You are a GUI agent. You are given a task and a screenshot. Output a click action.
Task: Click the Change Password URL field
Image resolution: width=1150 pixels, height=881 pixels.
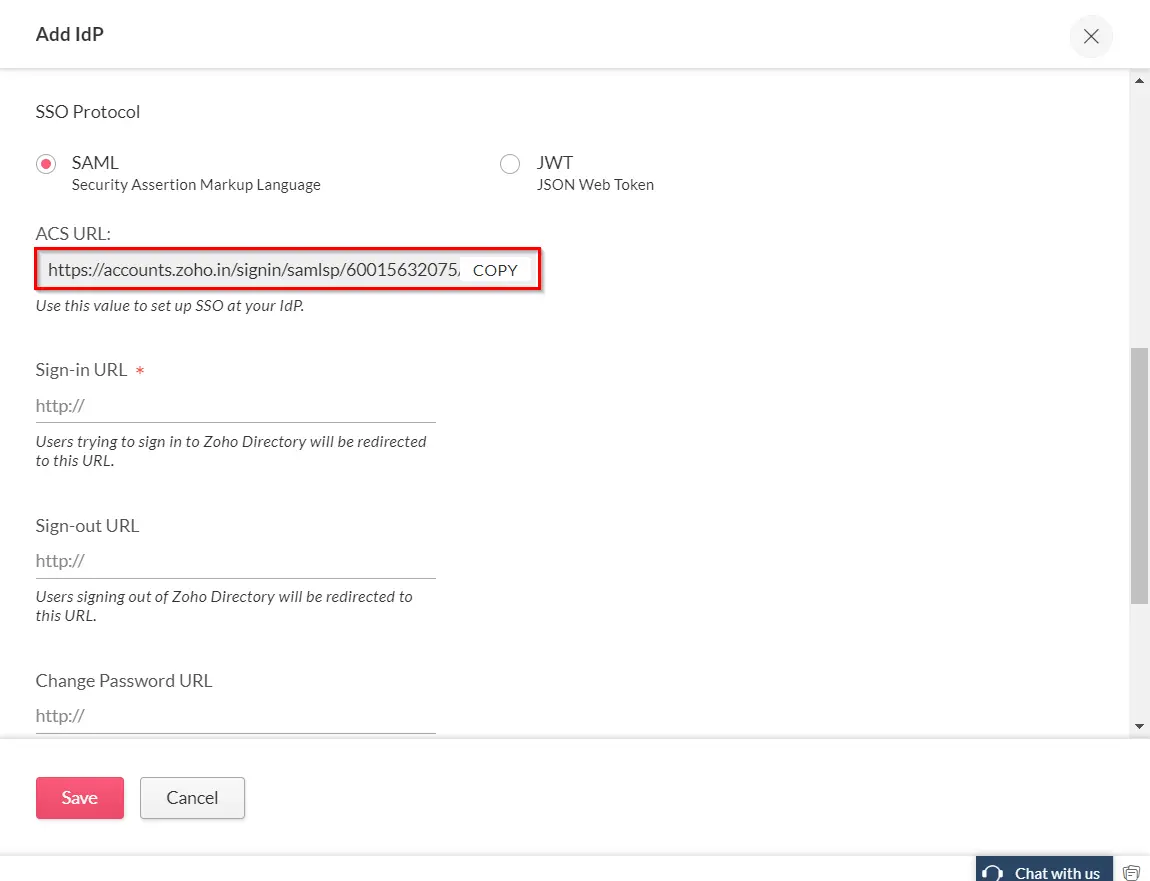click(x=235, y=715)
